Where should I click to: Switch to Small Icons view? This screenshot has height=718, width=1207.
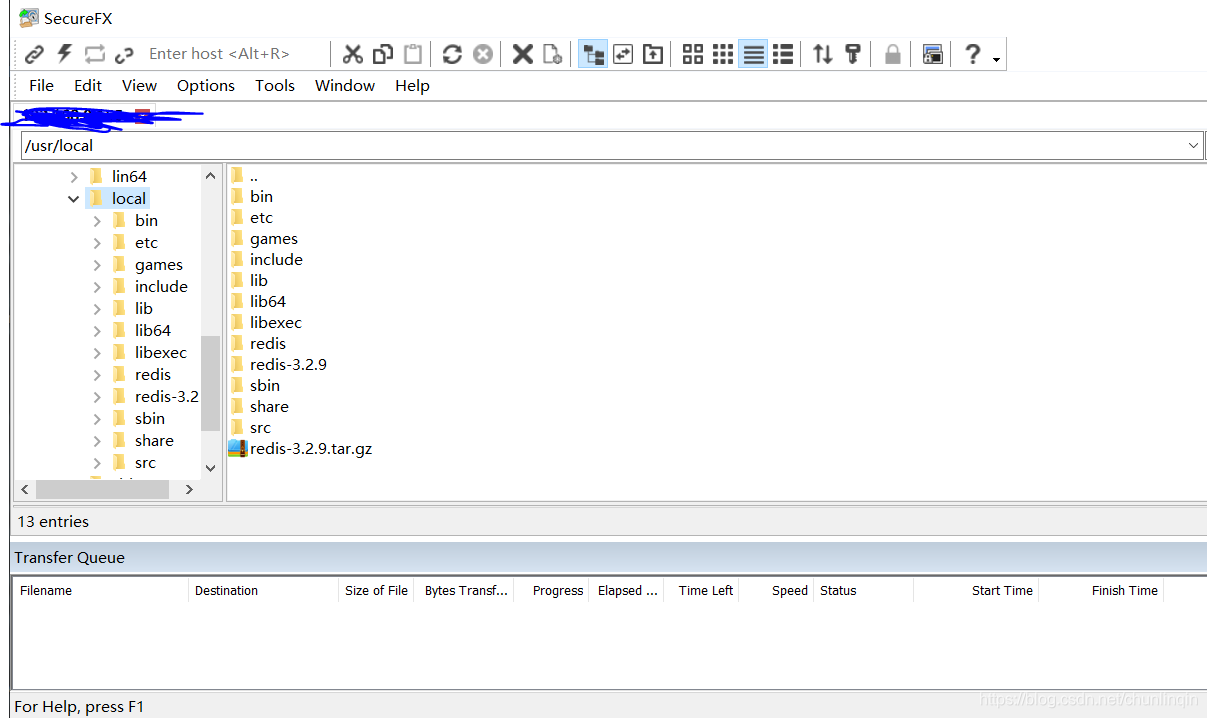pyautogui.click(x=723, y=54)
